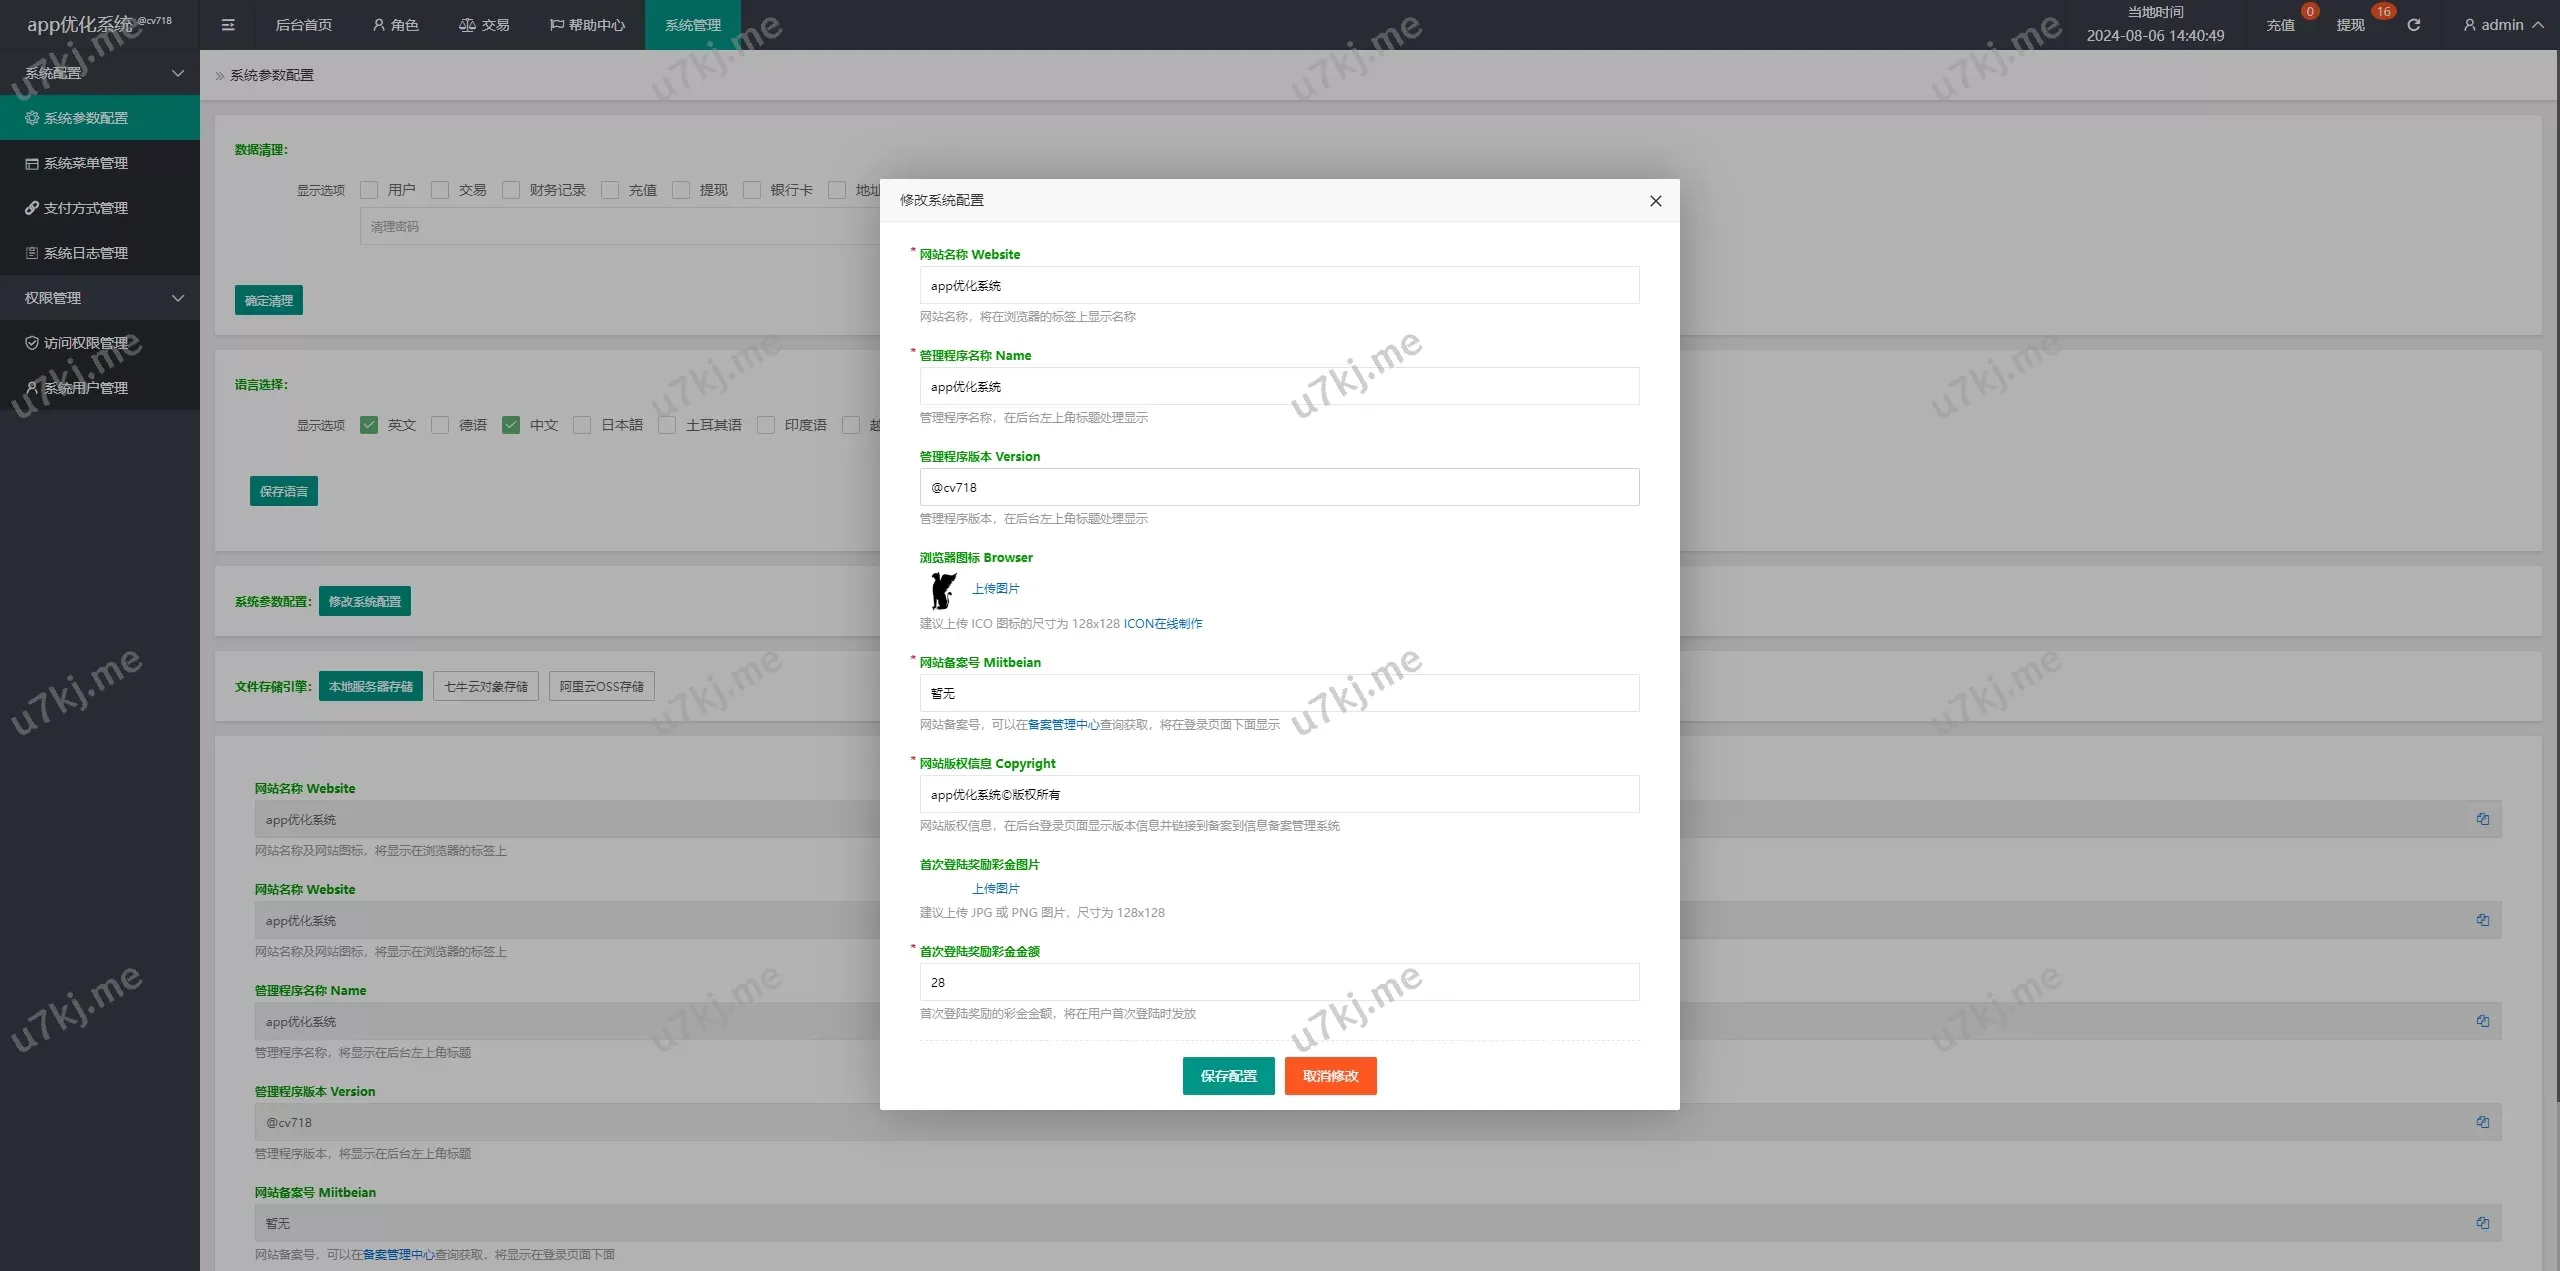Click the 保存配置 button

[1228, 1076]
